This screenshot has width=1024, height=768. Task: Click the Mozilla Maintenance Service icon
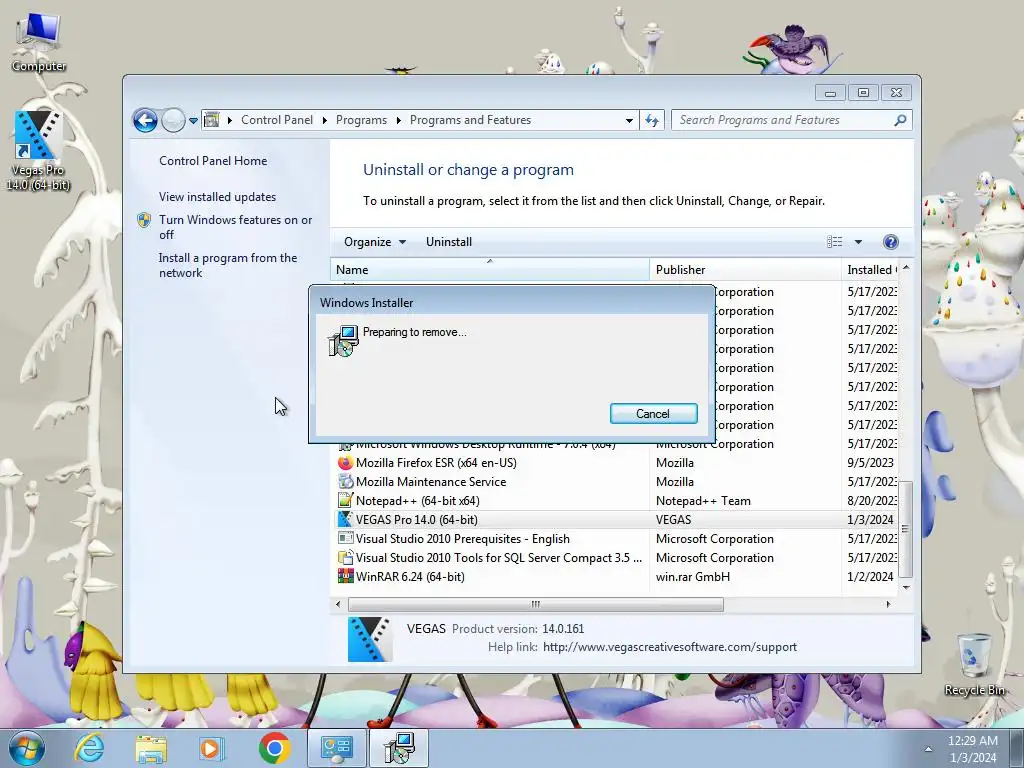tap(345, 482)
